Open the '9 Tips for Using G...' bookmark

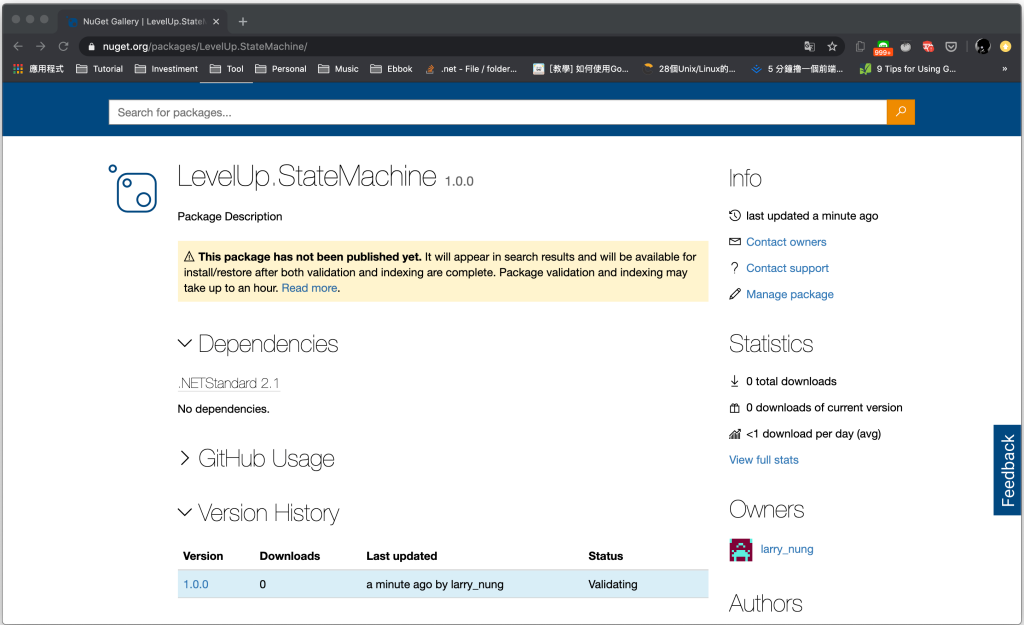pos(908,69)
